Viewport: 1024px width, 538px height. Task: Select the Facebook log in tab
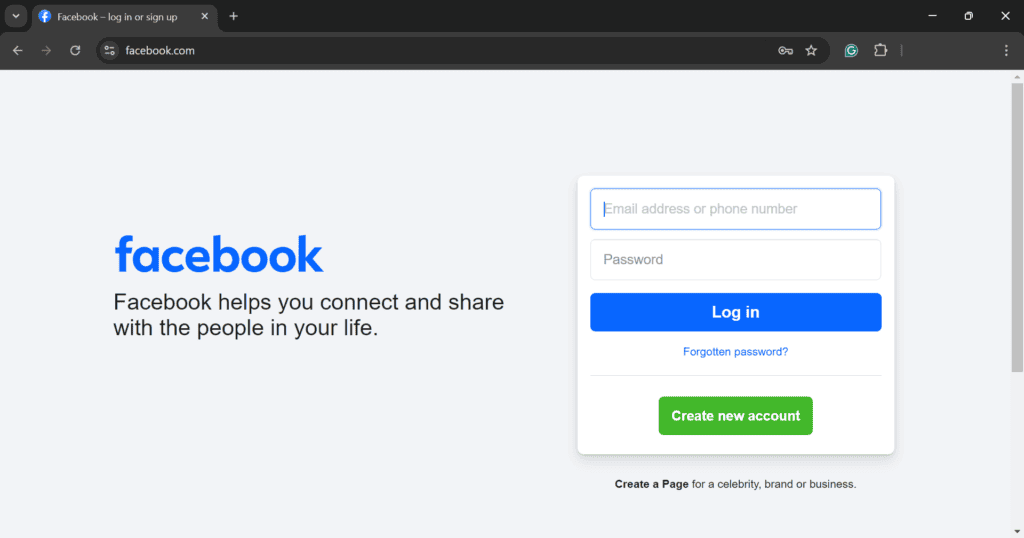pos(117,17)
